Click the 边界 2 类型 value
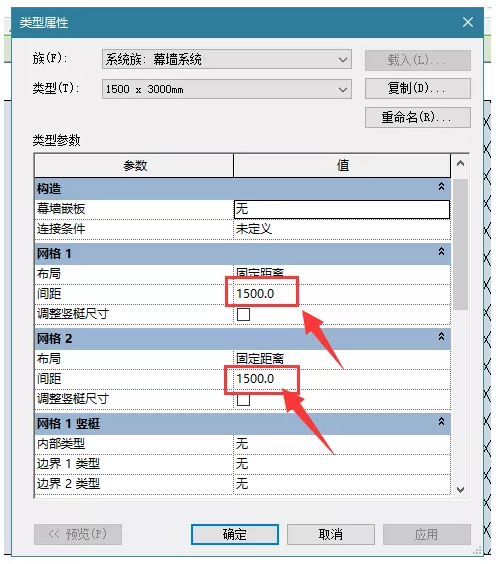The image size is (499, 564). point(342,484)
